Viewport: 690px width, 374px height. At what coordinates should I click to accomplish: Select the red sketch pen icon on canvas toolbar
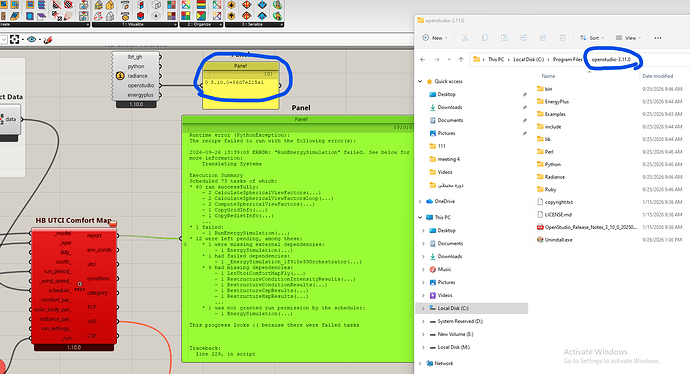point(48,40)
